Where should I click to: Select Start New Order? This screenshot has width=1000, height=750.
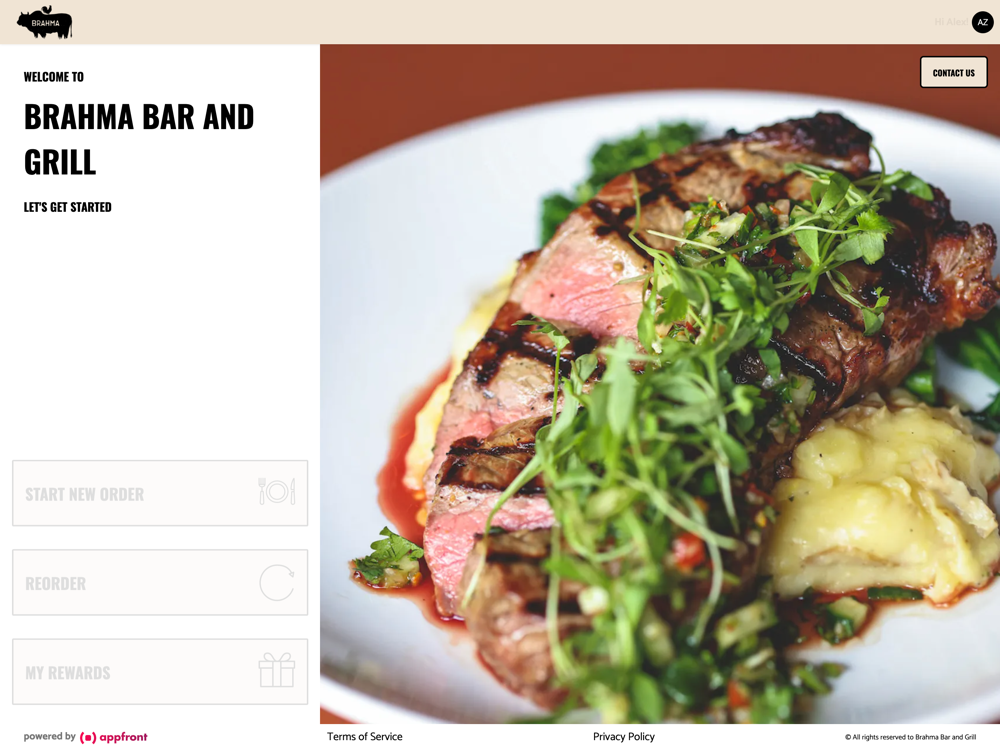[160, 493]
